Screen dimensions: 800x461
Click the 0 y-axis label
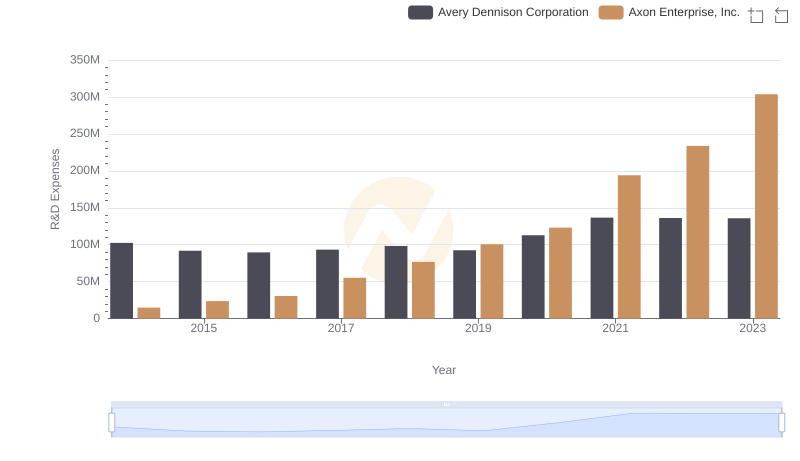96,318
